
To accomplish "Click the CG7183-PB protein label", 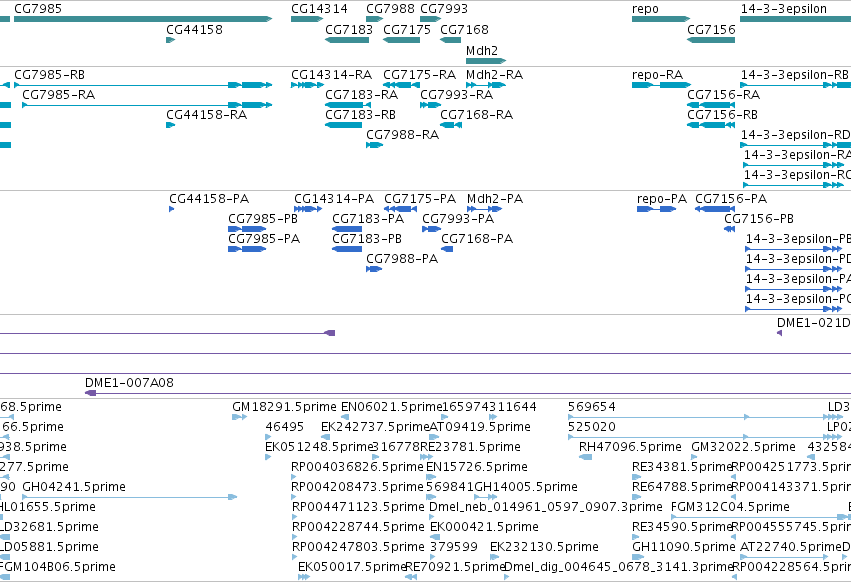I will 367,239.
